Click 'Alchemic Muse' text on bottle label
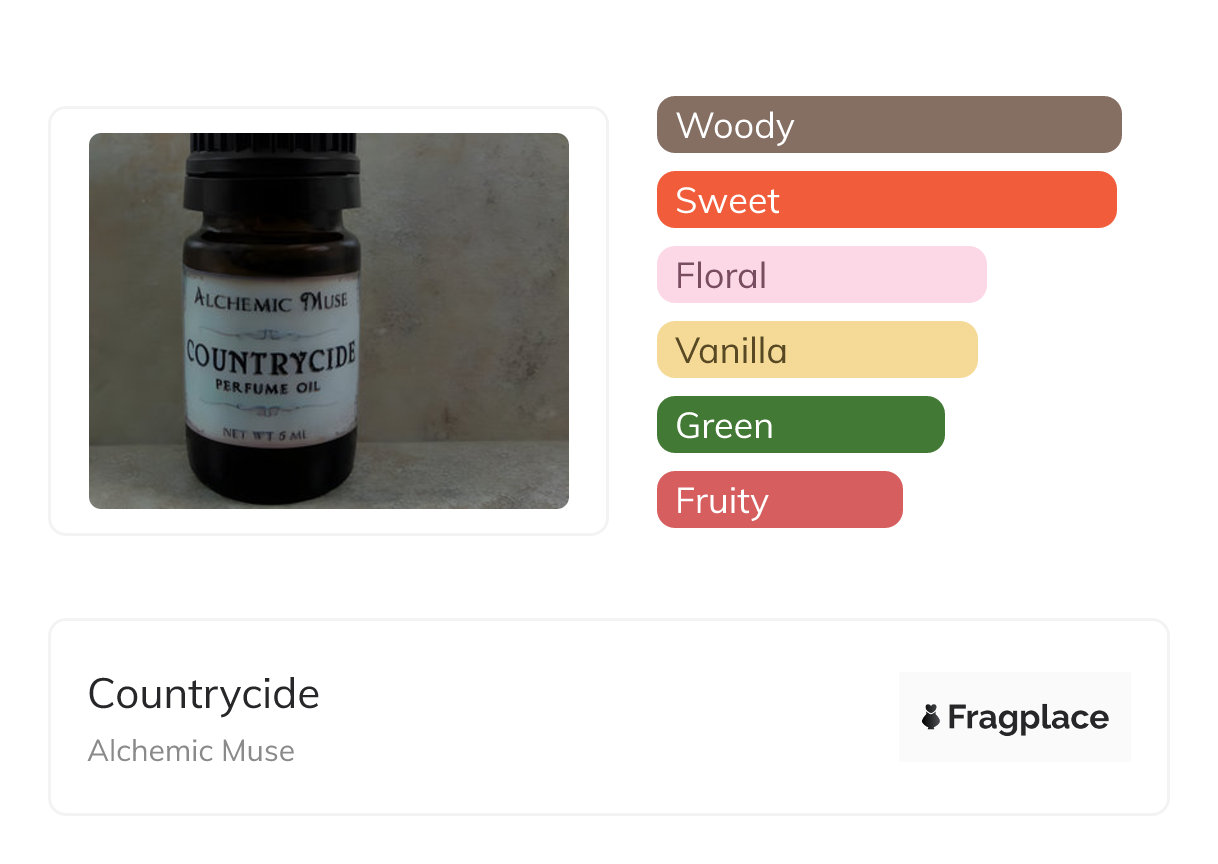The width and height of the screenshot is (1218, 864). tap(270, 299)
